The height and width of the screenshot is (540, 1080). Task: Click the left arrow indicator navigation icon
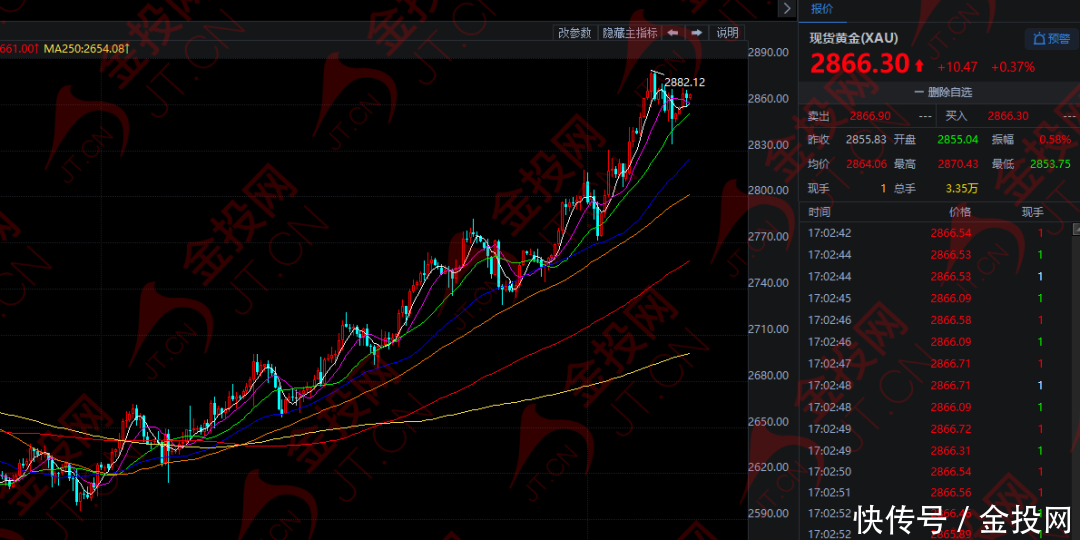(x=673, y=33)
